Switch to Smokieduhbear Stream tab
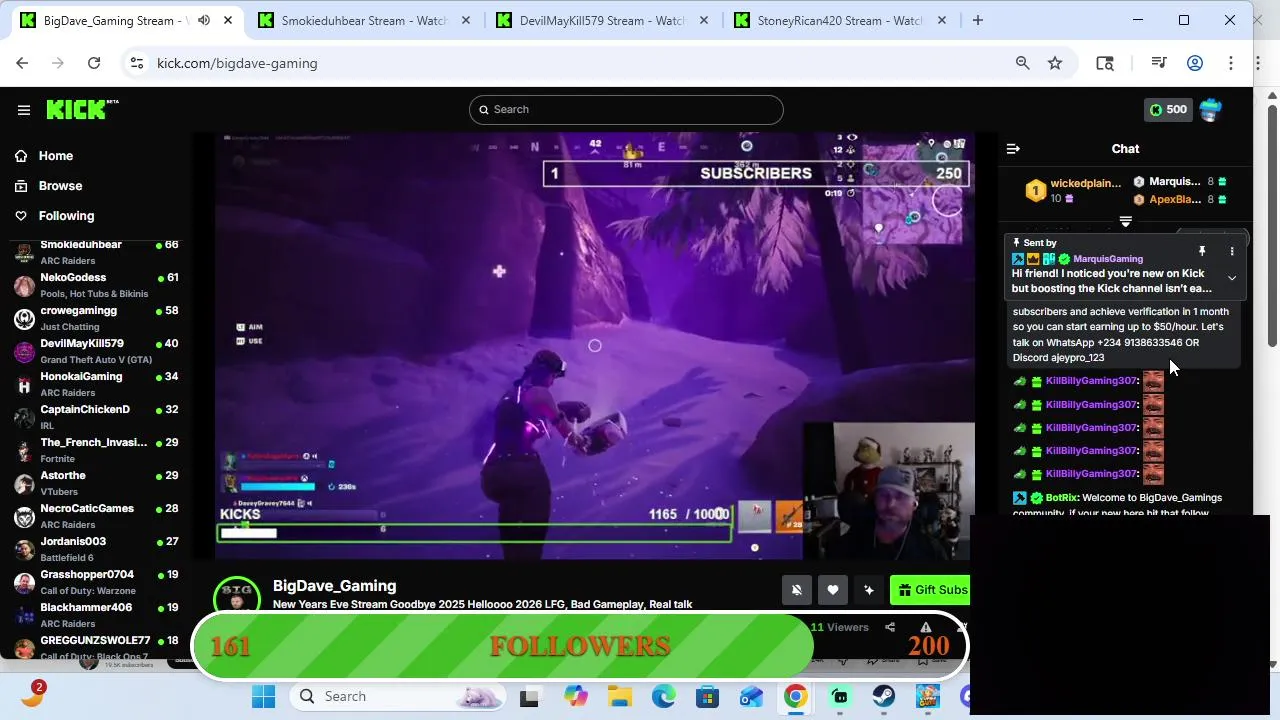 (366, 20)
